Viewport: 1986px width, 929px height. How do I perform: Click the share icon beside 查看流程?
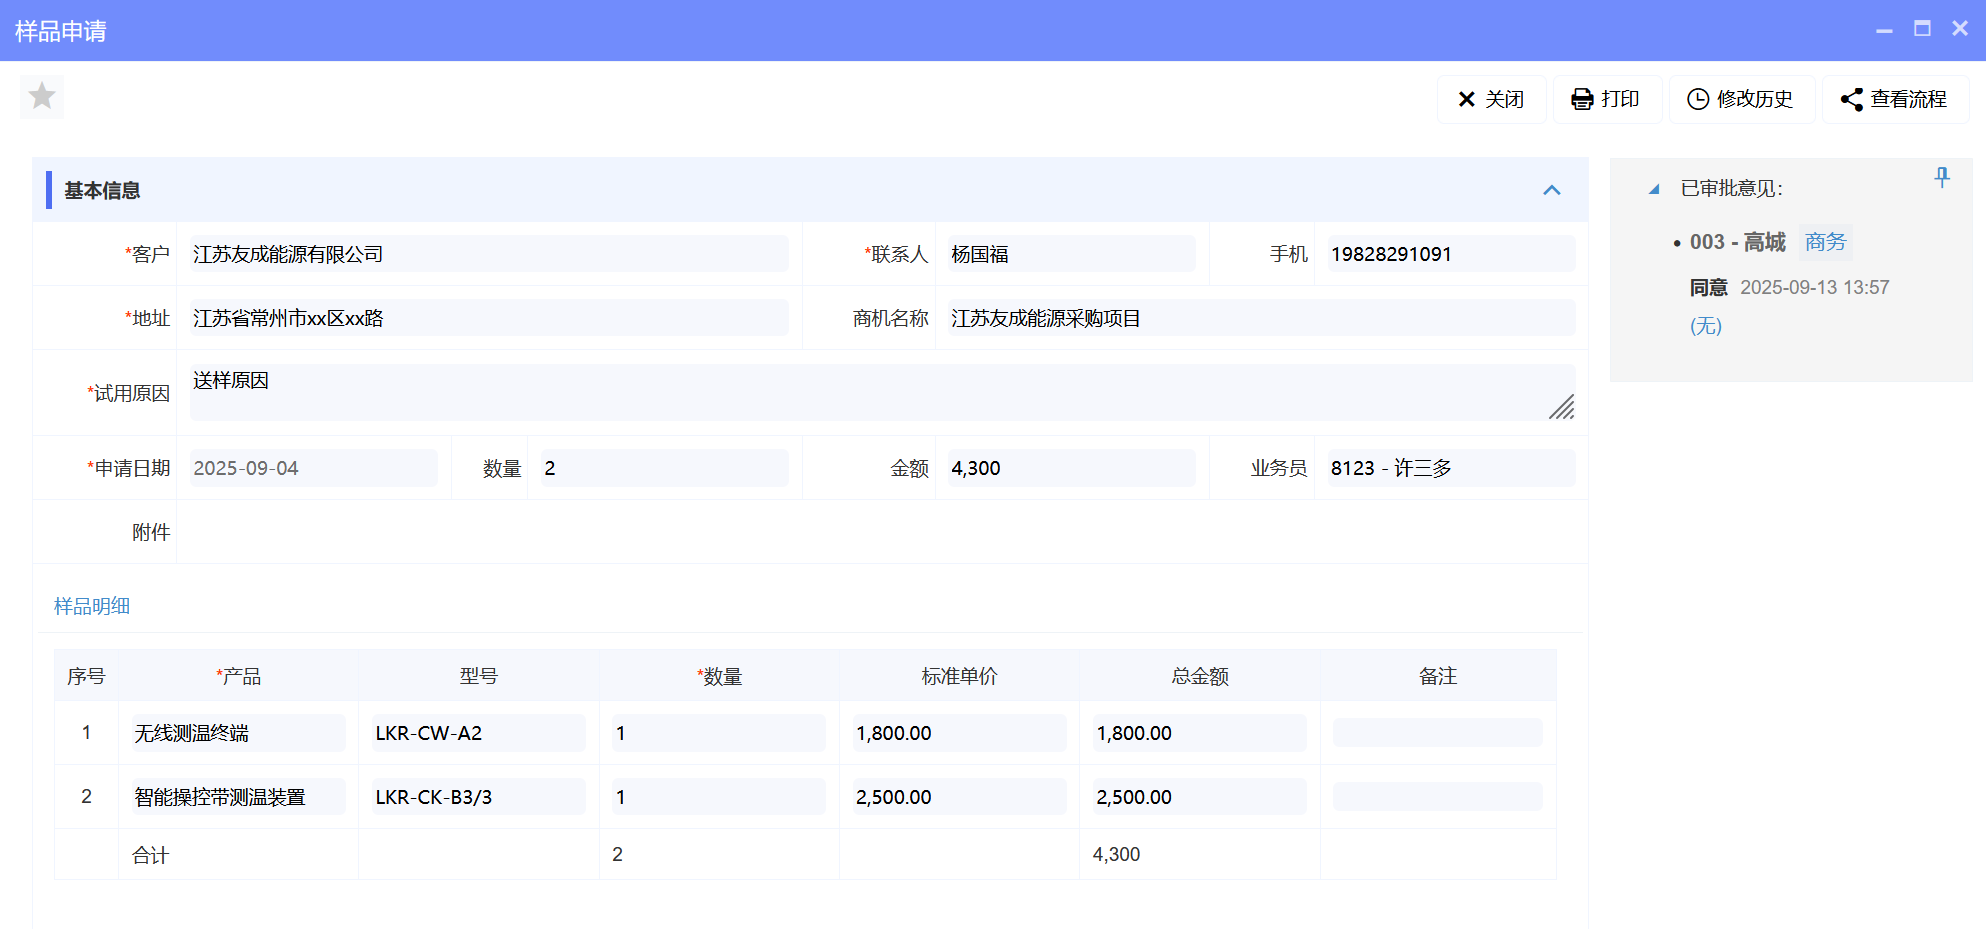(1850, 98)
